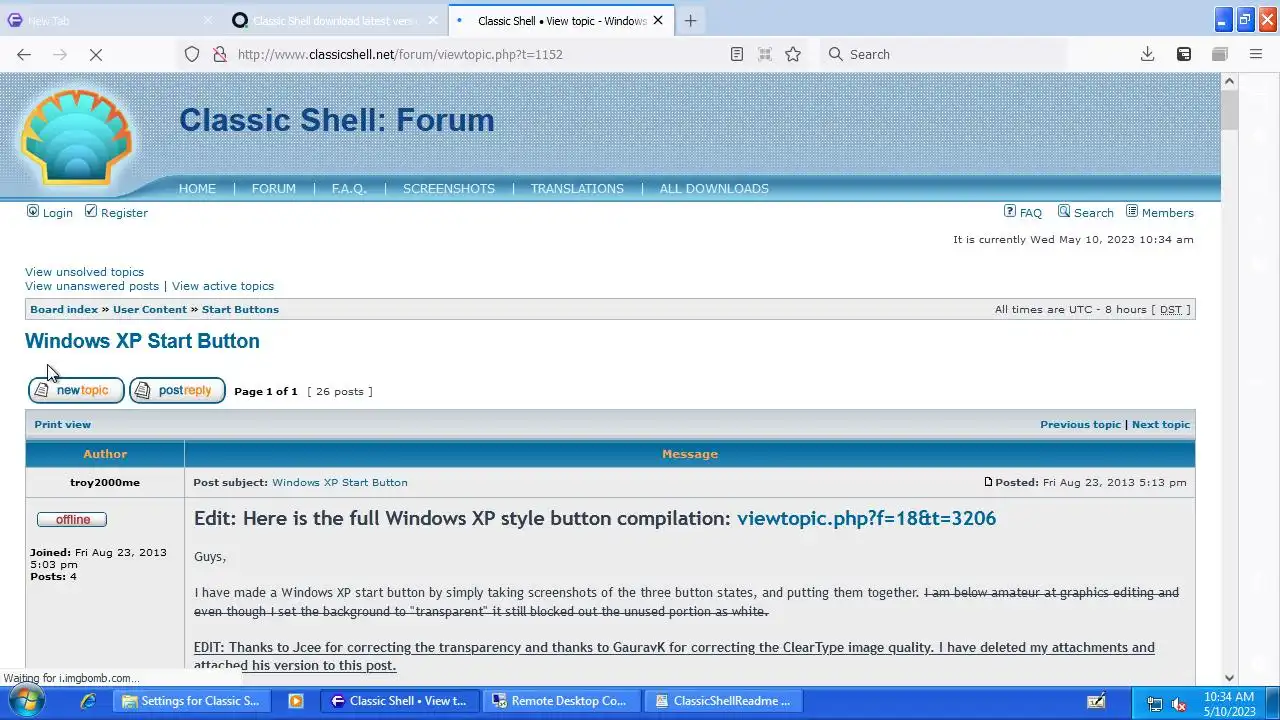Viewport: 1280px width, 720px height.
Task: Launch Internet Explorer from the taskbar
Action: click(x=88, y=701)
